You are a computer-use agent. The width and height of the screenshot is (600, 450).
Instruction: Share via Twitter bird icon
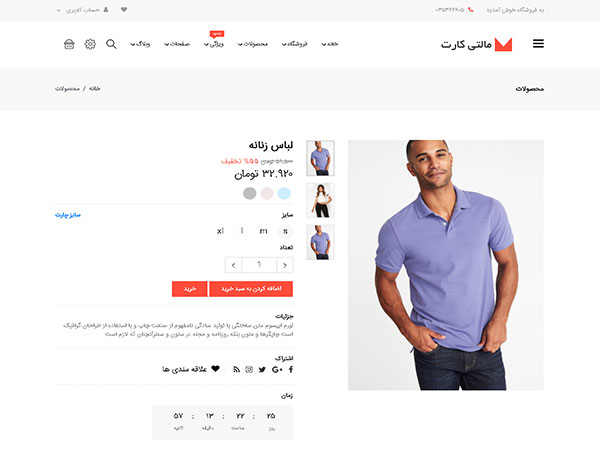(262, 369)
